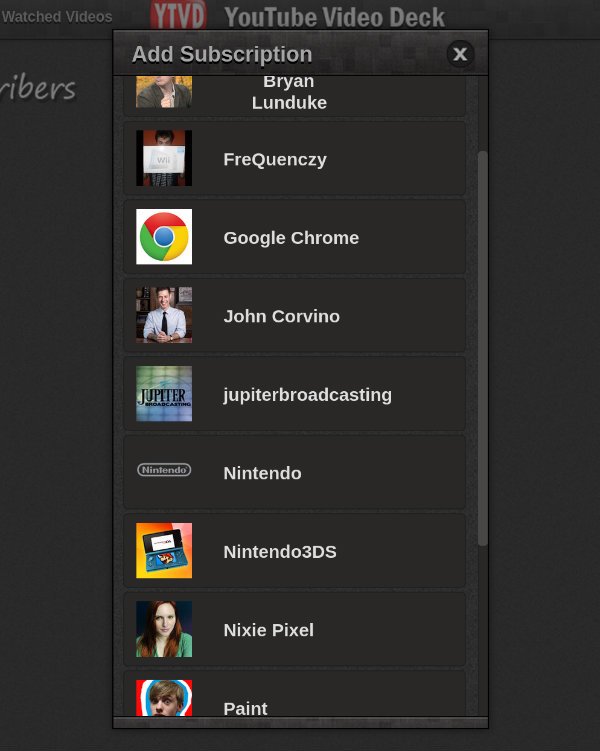Image resolution: width=600 pixels, height=751 pixels.
Task: Select the FreQuenczy channel name
Action: [275, 159]
